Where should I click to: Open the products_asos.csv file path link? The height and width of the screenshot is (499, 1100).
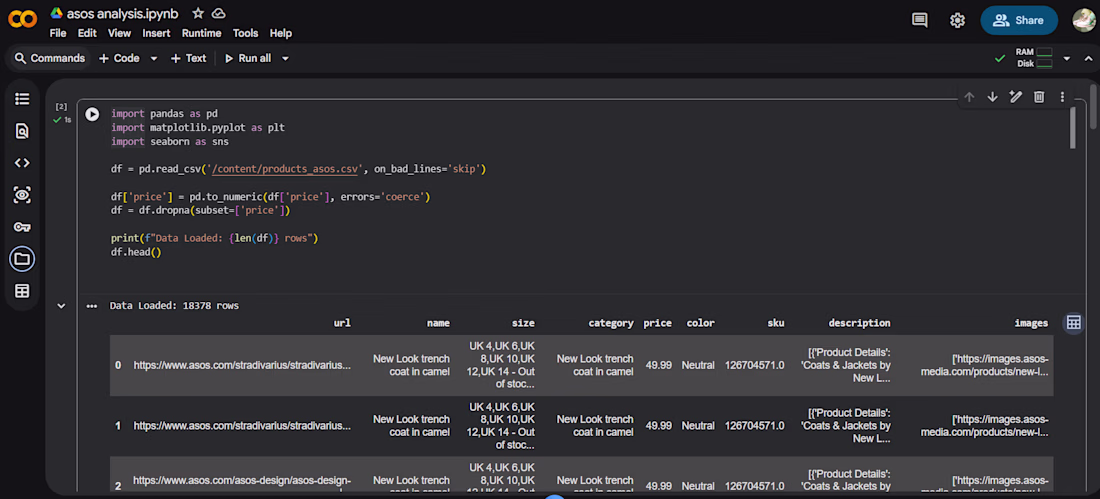click(x=284, y=169)
